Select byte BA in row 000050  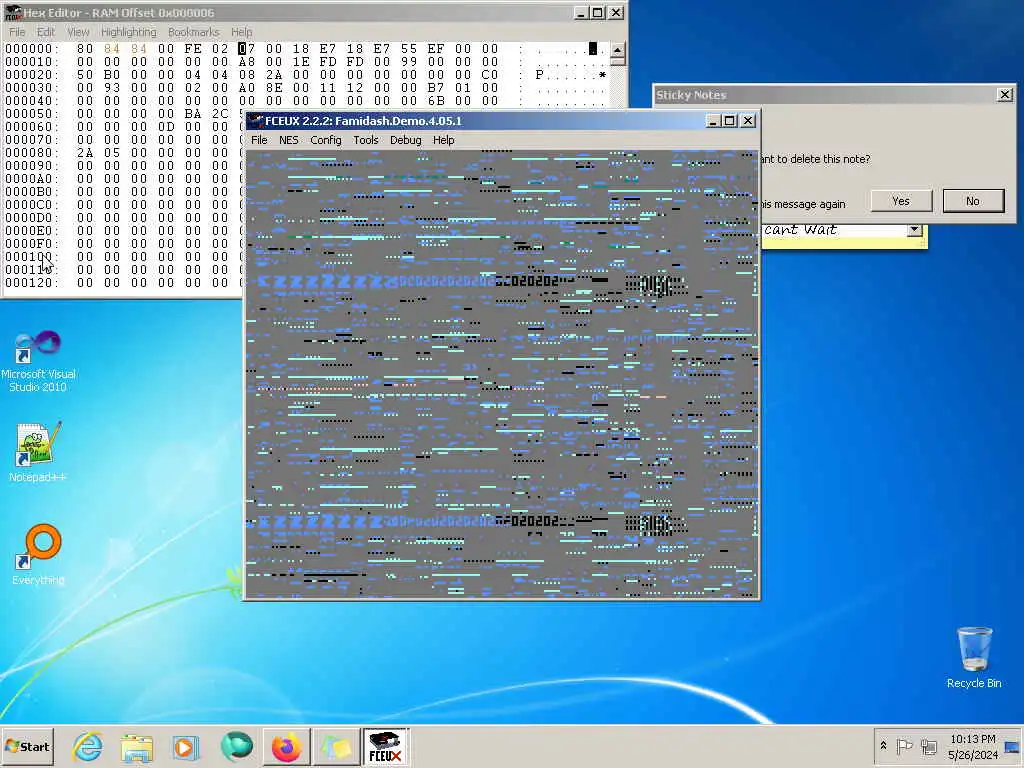click(193, 114)
